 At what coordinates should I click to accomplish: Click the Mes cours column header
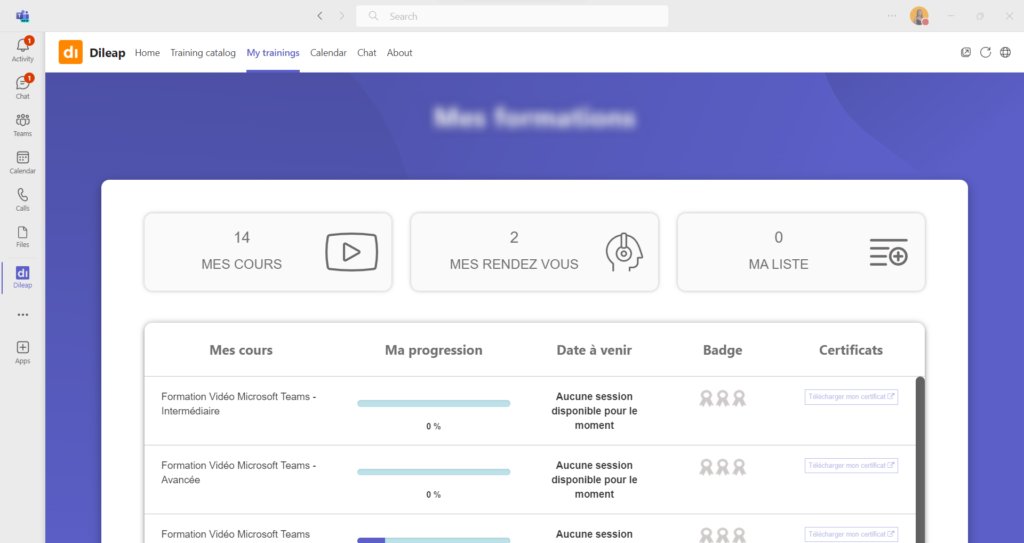pyautogui.click(x=241, y=350)
